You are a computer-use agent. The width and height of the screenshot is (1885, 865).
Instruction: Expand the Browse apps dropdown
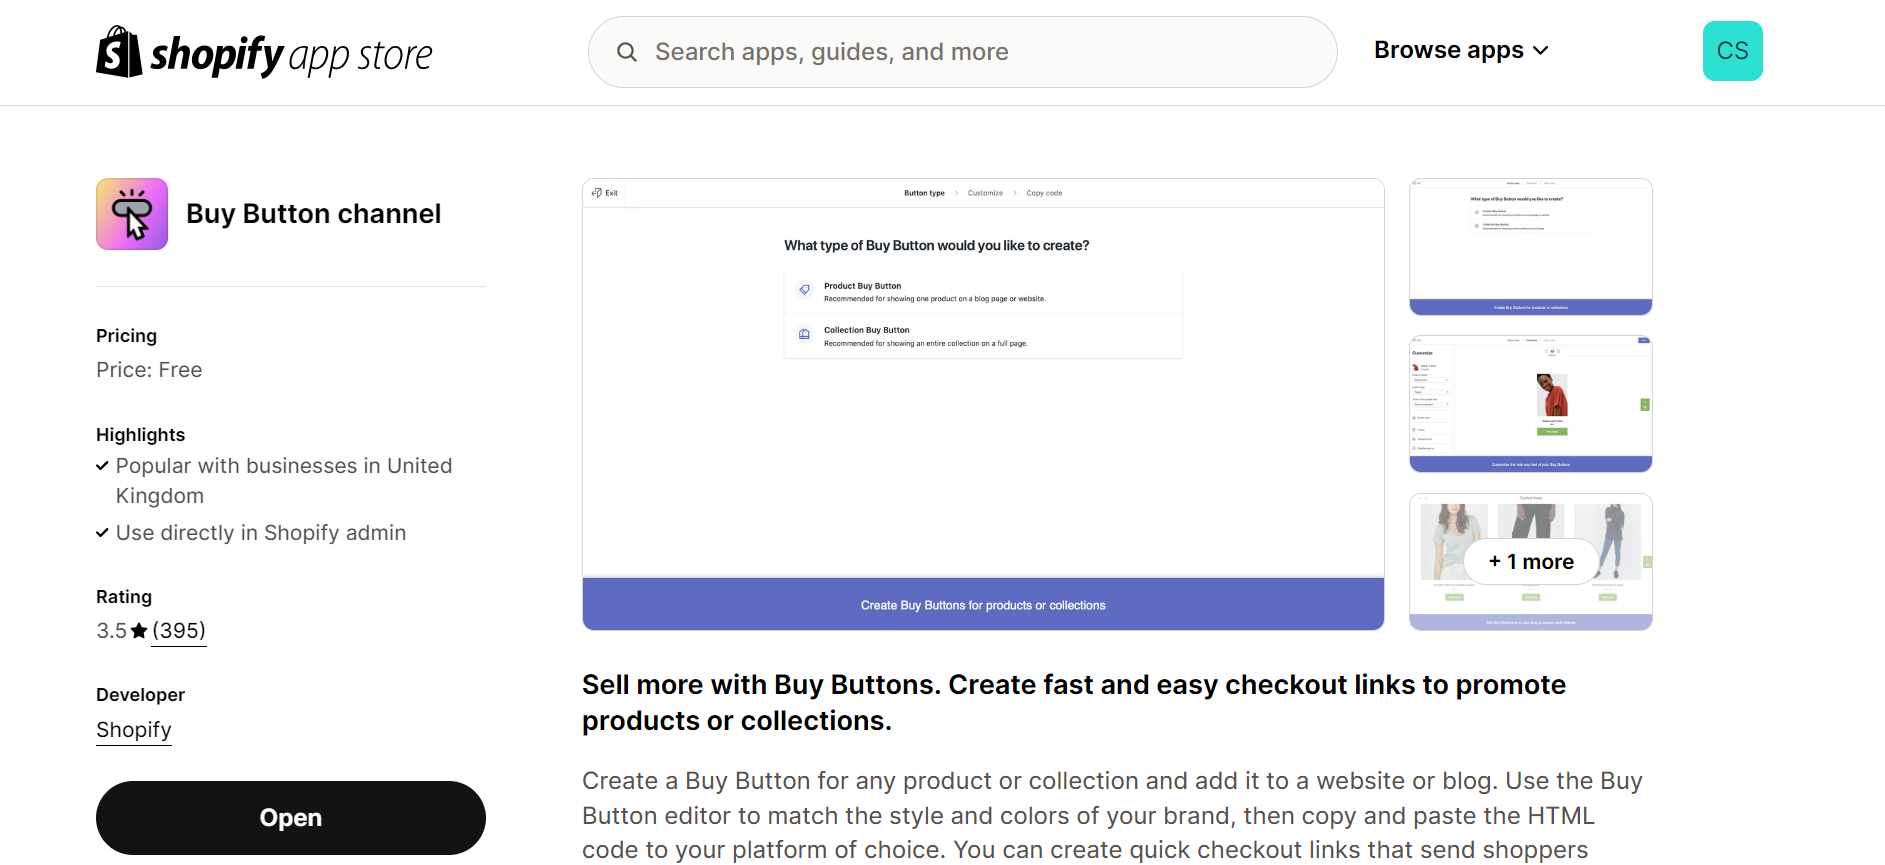pyautogui.click(x=1461, y=50)
